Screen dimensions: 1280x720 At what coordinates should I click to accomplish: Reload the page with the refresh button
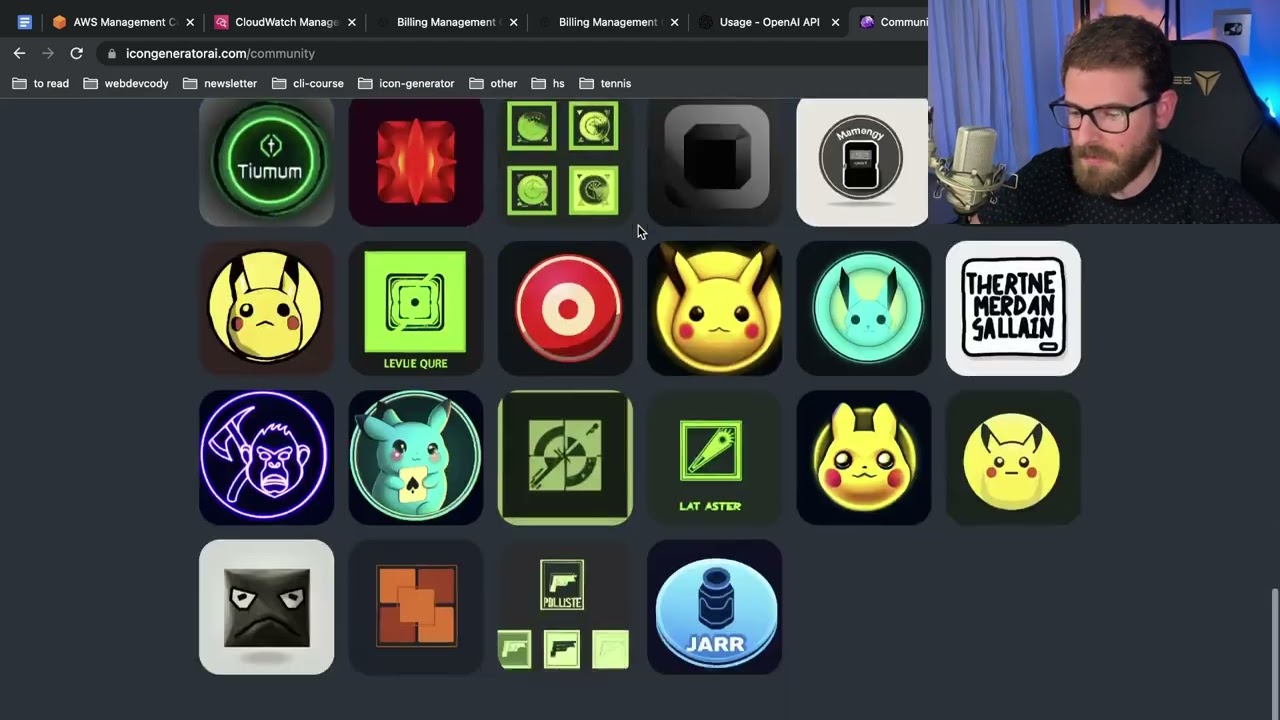click(76, 53)
